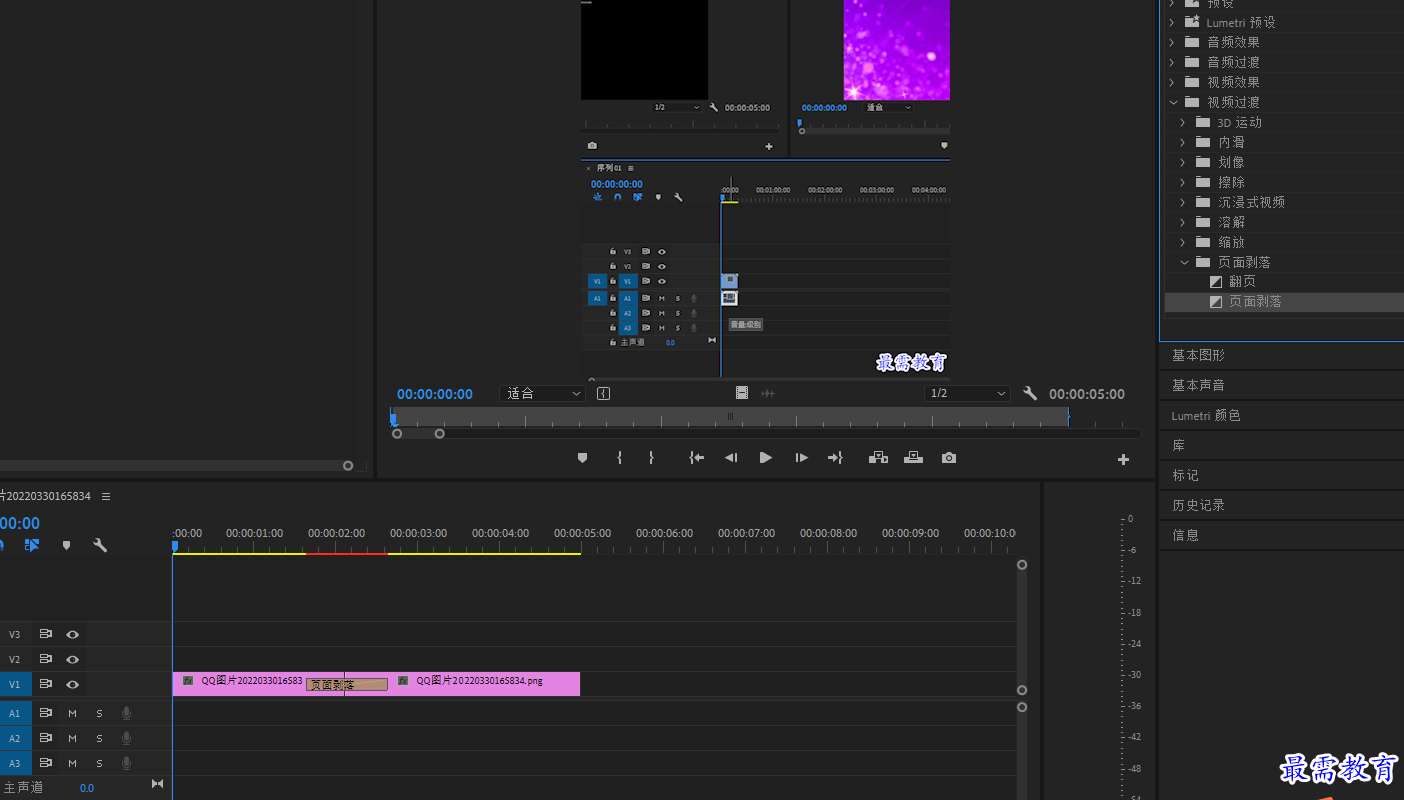Collapse the 视频过渡 folder
Screen dimensions: 1404x800
pos(1172,102)
